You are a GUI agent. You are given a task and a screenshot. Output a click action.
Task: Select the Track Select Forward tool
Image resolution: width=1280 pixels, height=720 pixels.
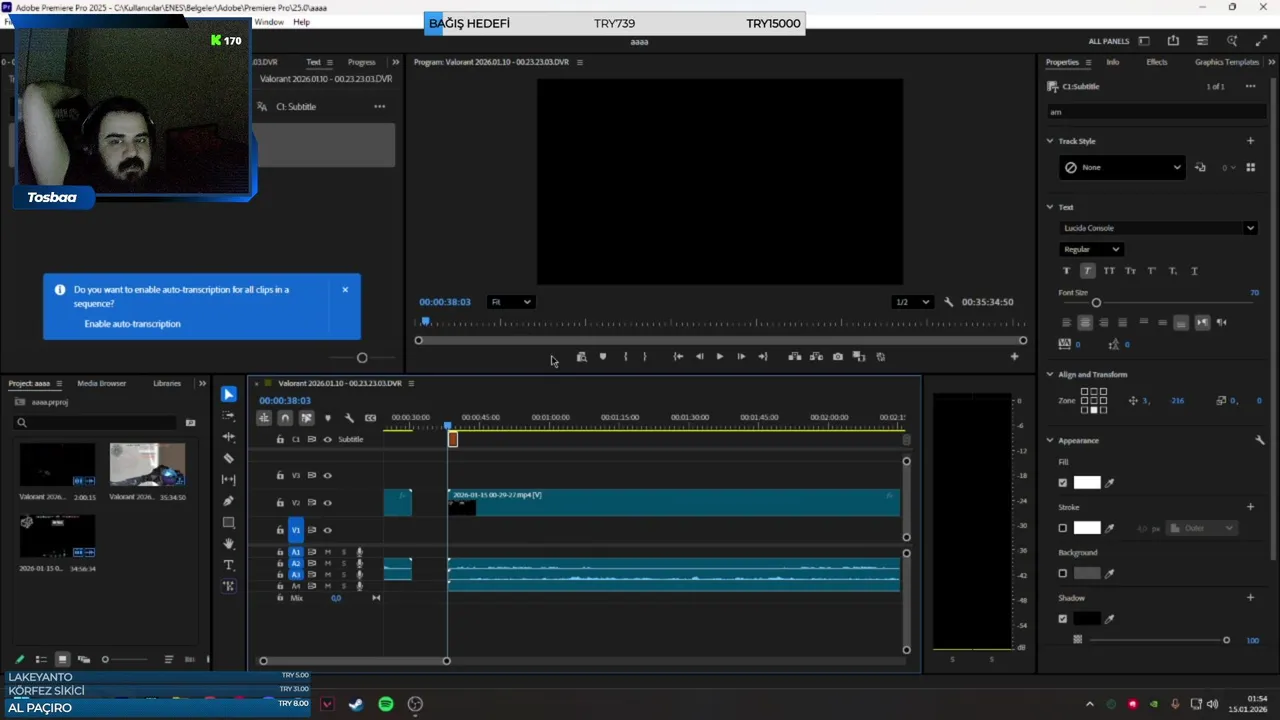click(229, 416)
